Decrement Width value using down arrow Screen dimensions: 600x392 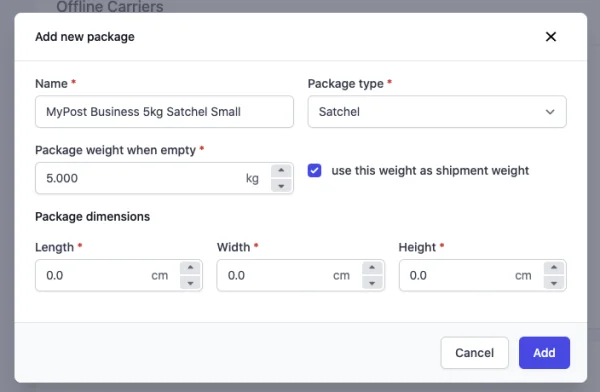(372, 283)
